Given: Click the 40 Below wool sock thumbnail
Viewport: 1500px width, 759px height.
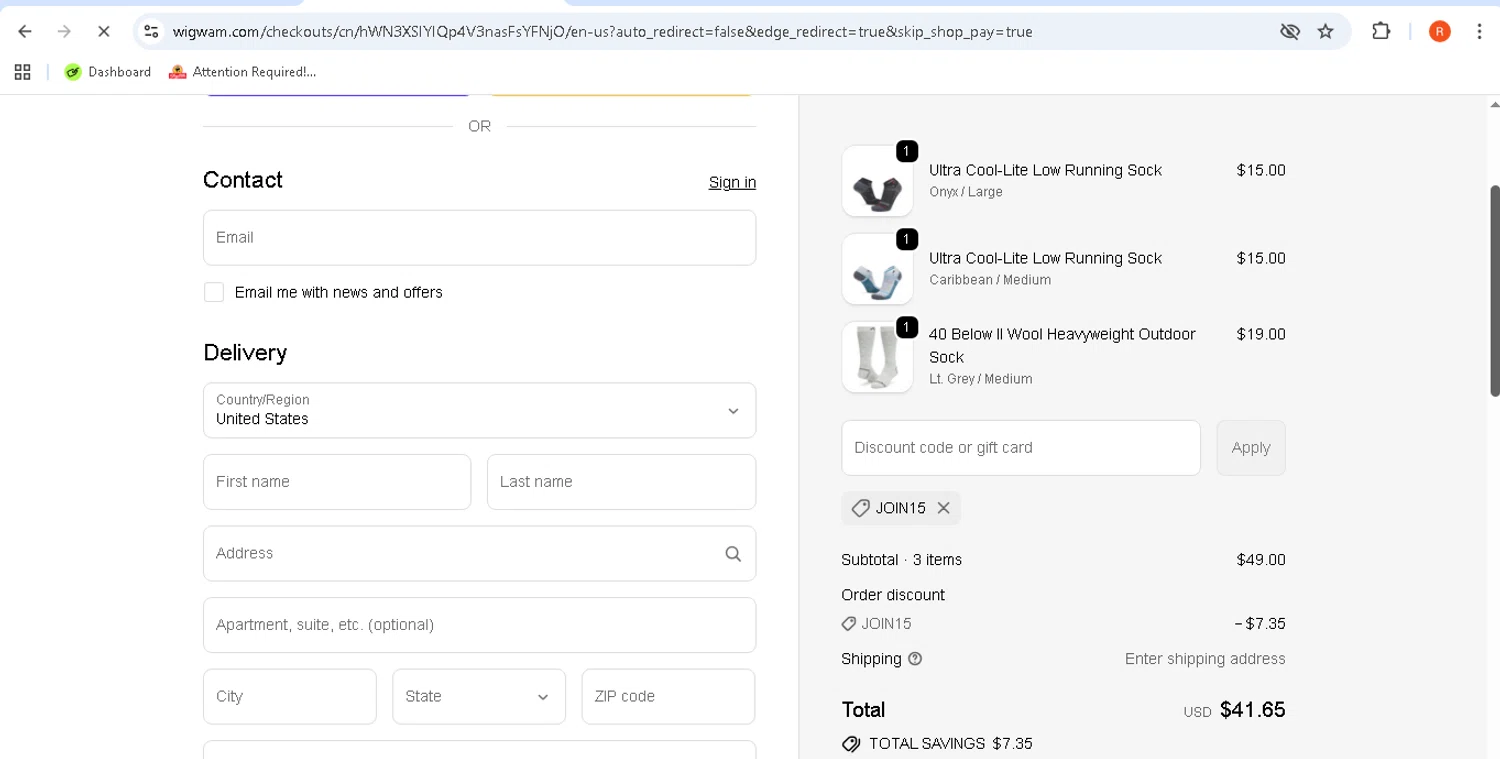Looking at the screenshot, I should pyautogui.click(x=877, y=357).
